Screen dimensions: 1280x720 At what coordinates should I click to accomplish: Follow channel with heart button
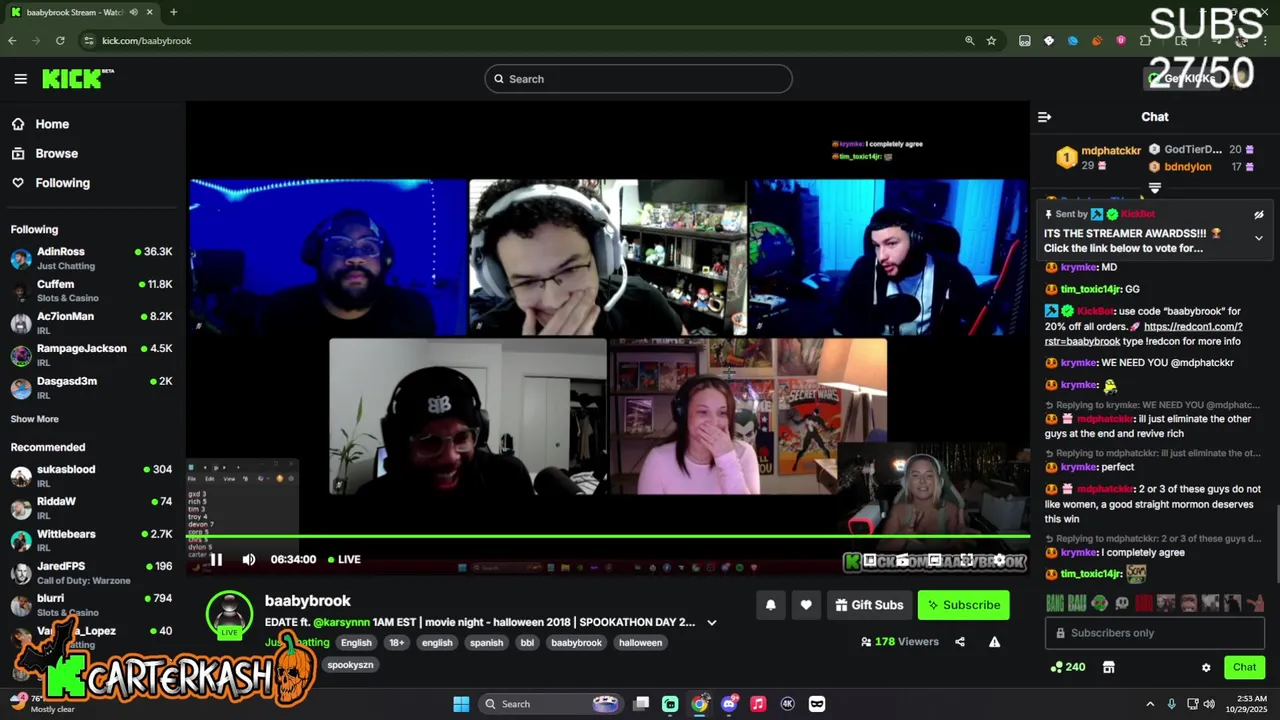point(806,605)
